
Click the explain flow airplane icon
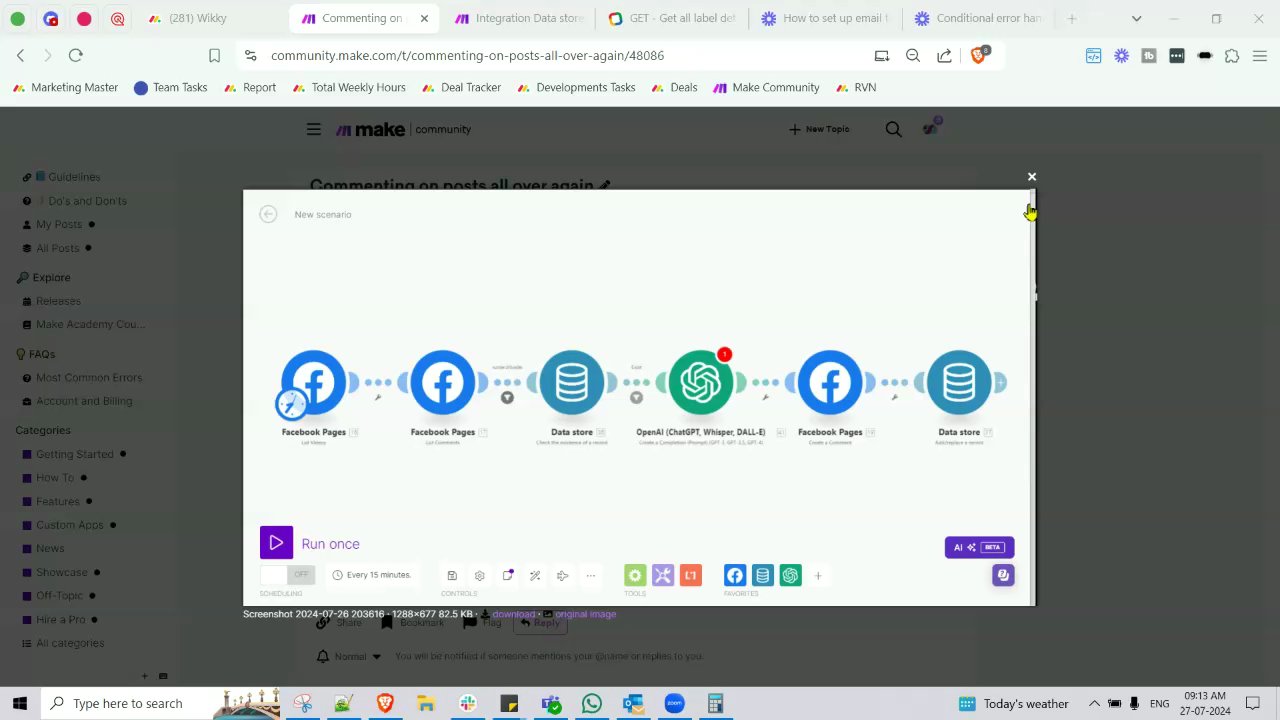click(x=562, y=576)
